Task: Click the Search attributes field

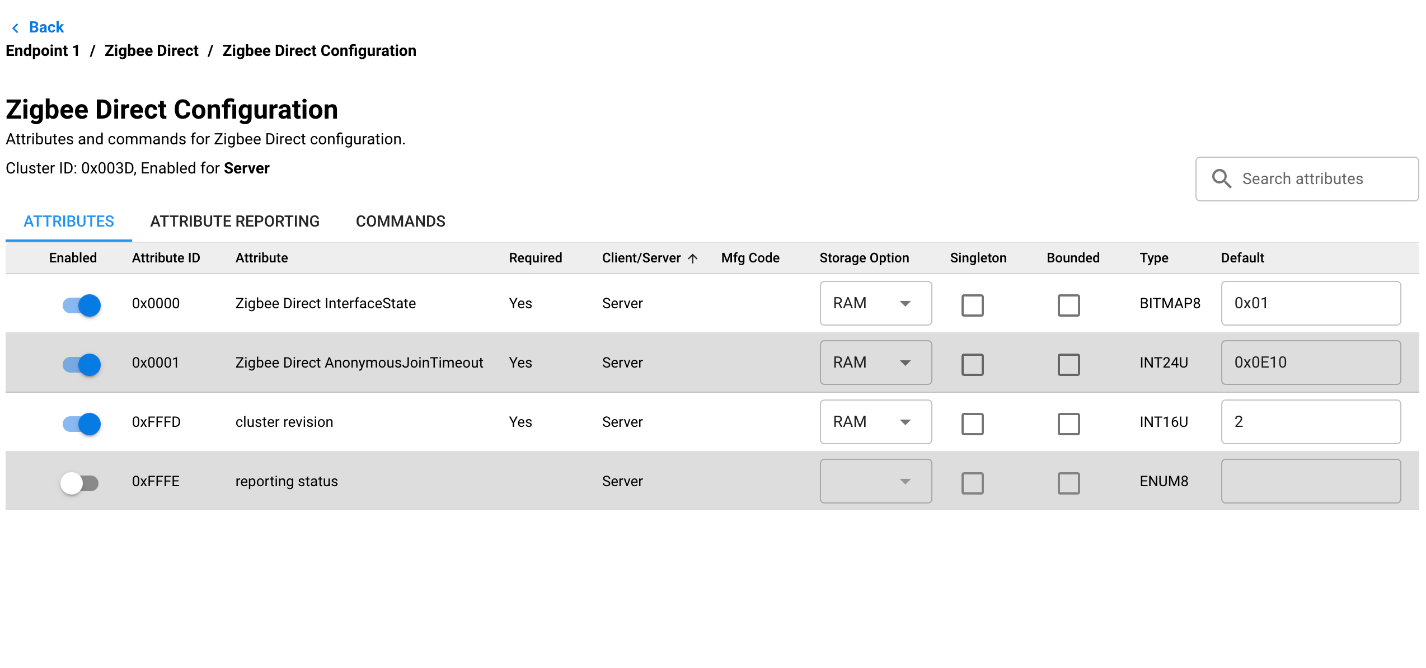Action: click(x=1320, y=179)
